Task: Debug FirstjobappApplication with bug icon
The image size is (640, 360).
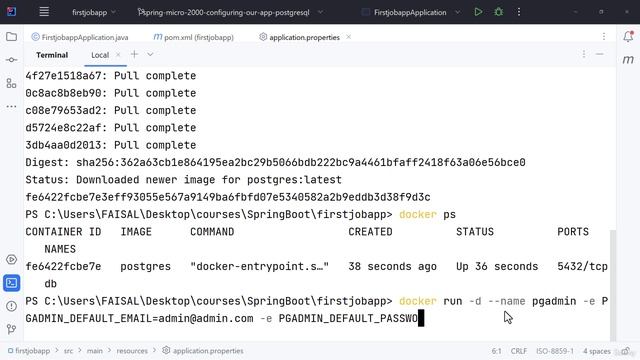Action: click(x=498, y=12)
